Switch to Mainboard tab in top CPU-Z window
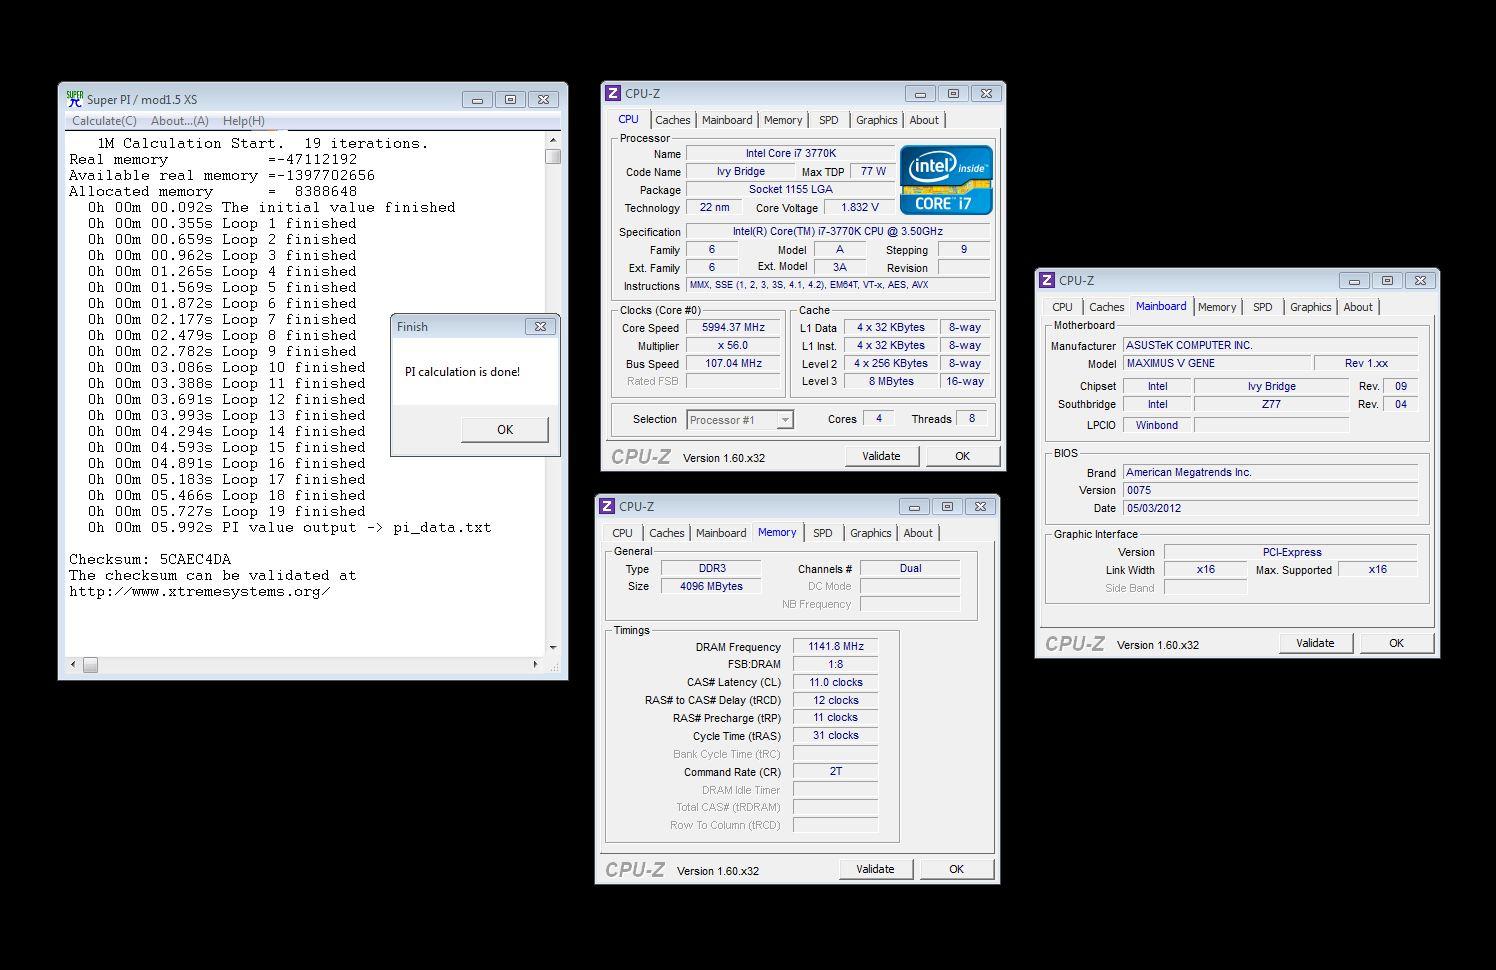Image resolution: width=1496 pixels, height=970 pixels. pos(727,120)
